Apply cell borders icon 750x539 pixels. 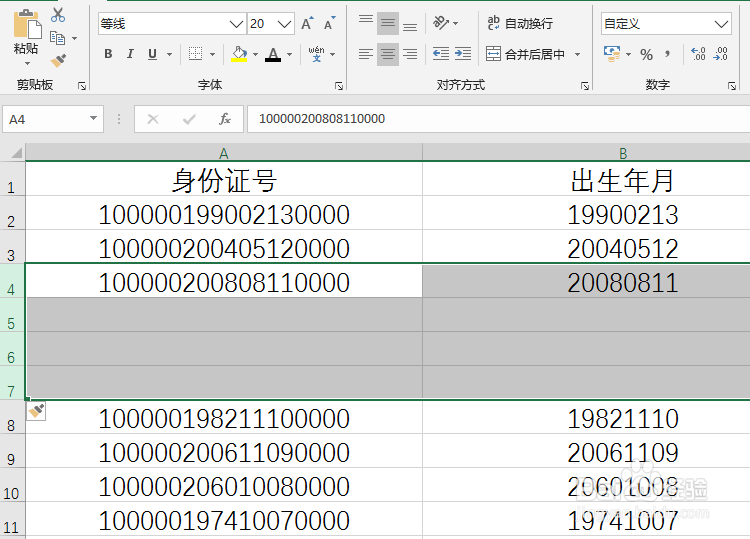pos(195,54)
